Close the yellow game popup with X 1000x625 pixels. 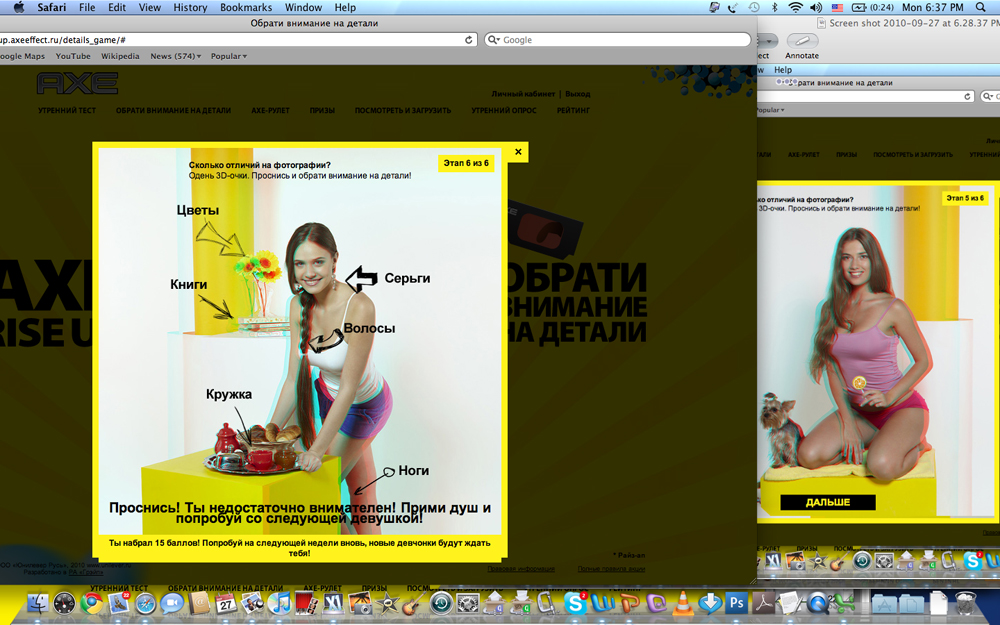(518, 152)
